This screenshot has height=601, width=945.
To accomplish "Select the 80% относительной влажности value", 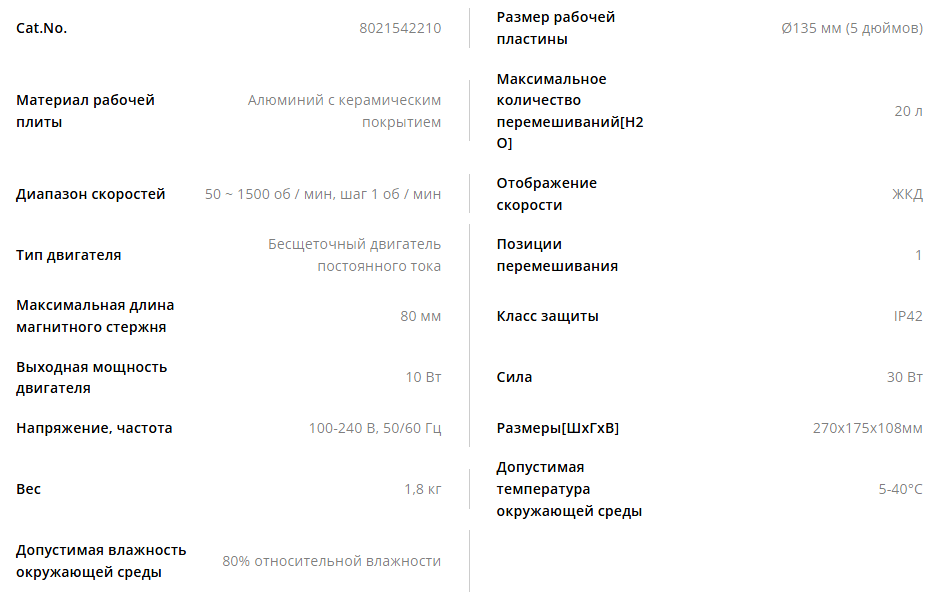I will click(331, 561).
